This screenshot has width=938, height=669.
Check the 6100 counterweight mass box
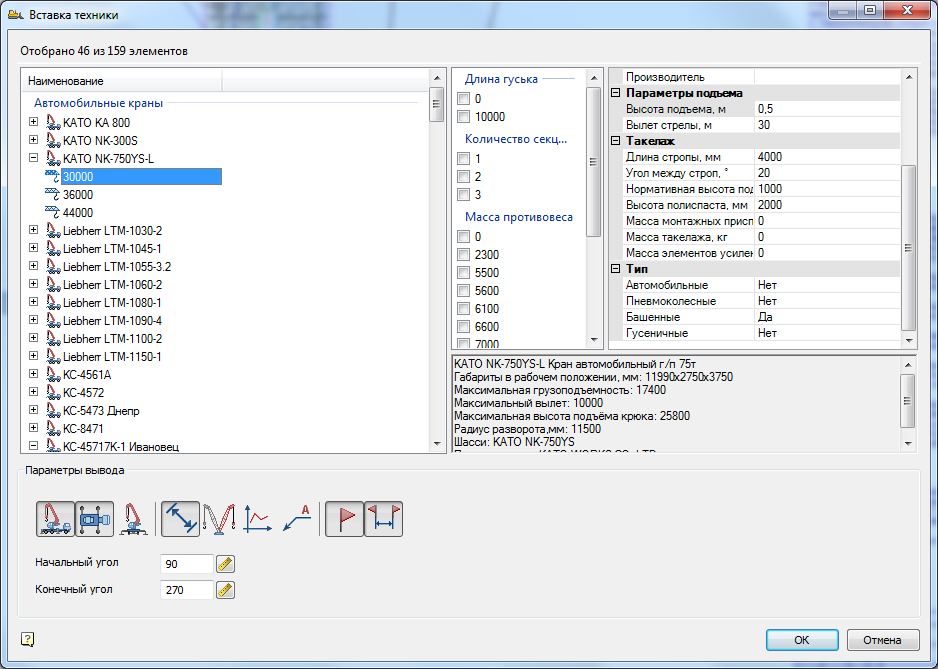[x=463, y=309]
